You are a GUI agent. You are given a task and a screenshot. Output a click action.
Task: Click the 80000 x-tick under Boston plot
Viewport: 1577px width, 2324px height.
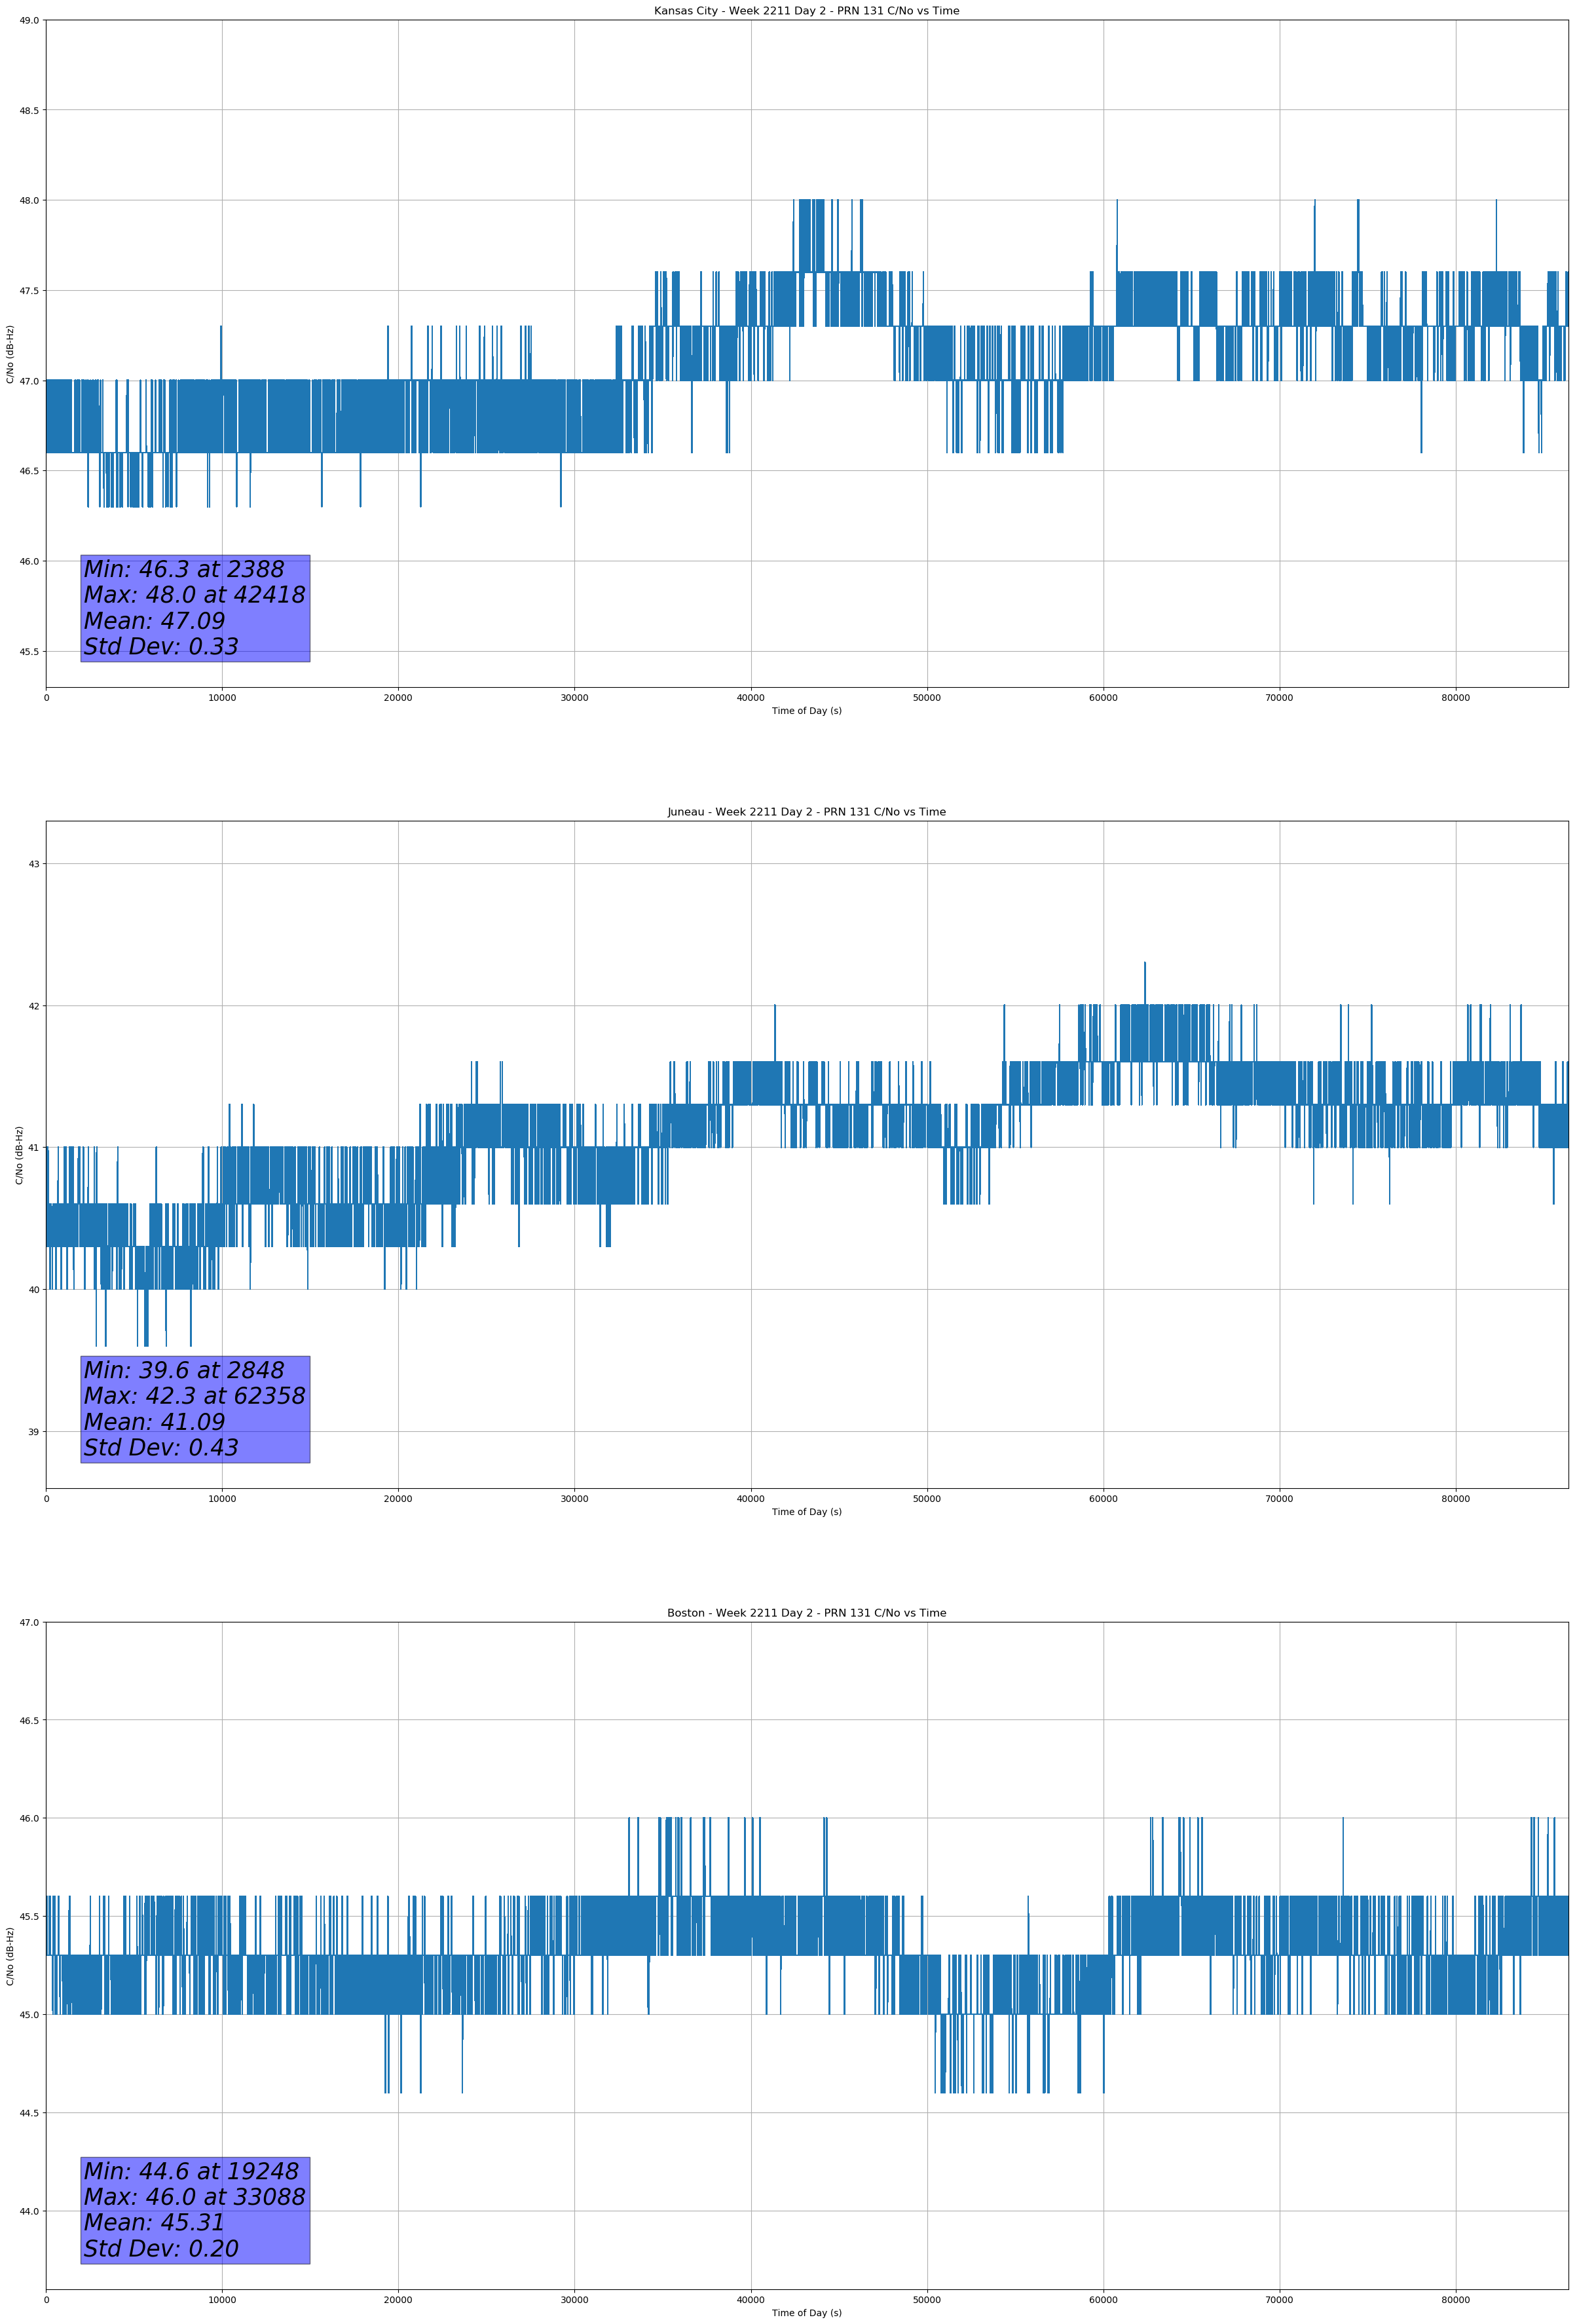coord(1455,2300)
